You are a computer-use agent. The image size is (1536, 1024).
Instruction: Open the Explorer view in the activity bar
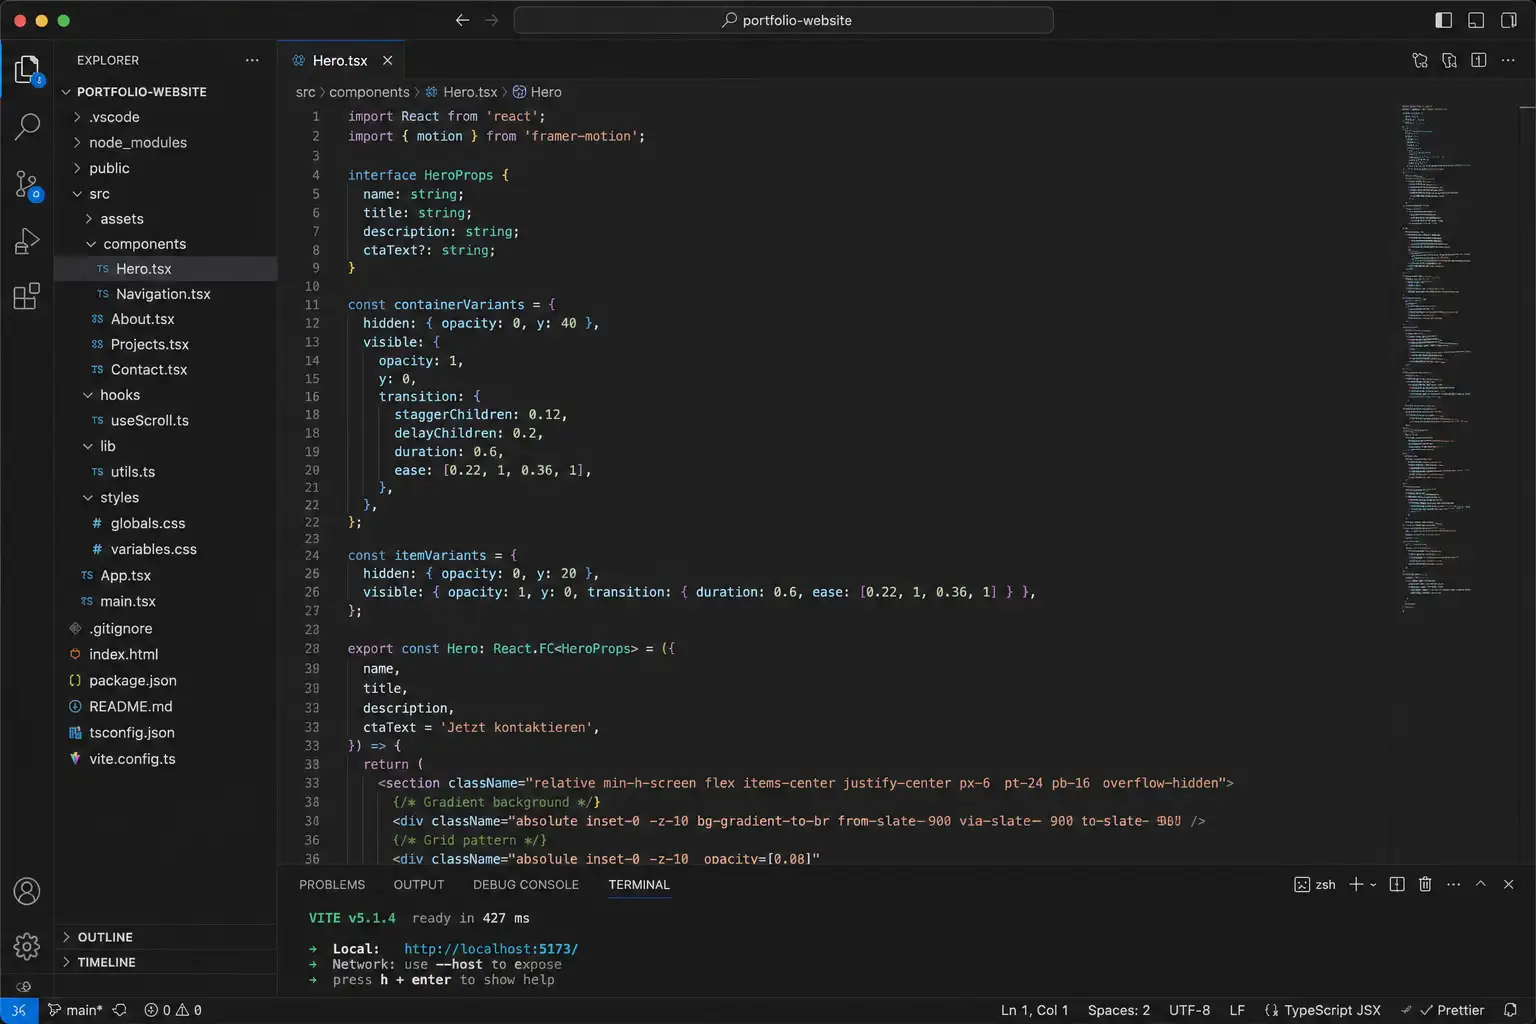click(x=27, y=69)
